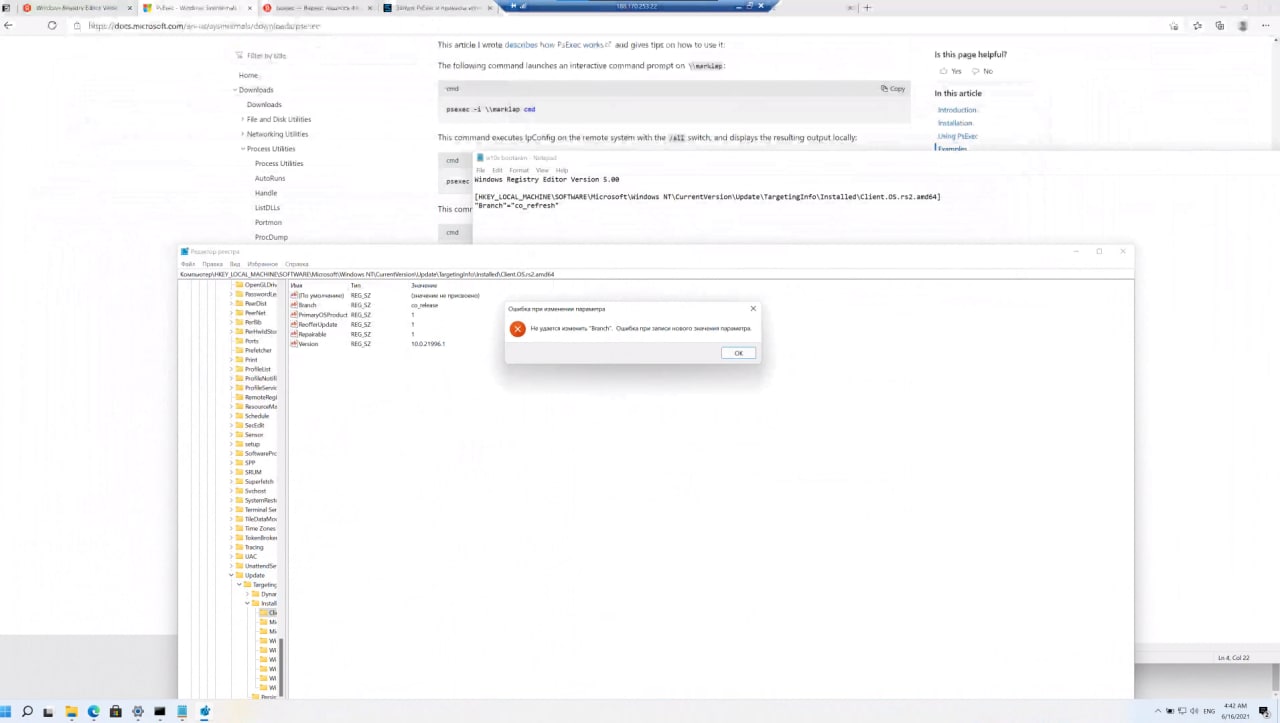
Task: Go to Introduction in In this article
Action: [957, 110]
